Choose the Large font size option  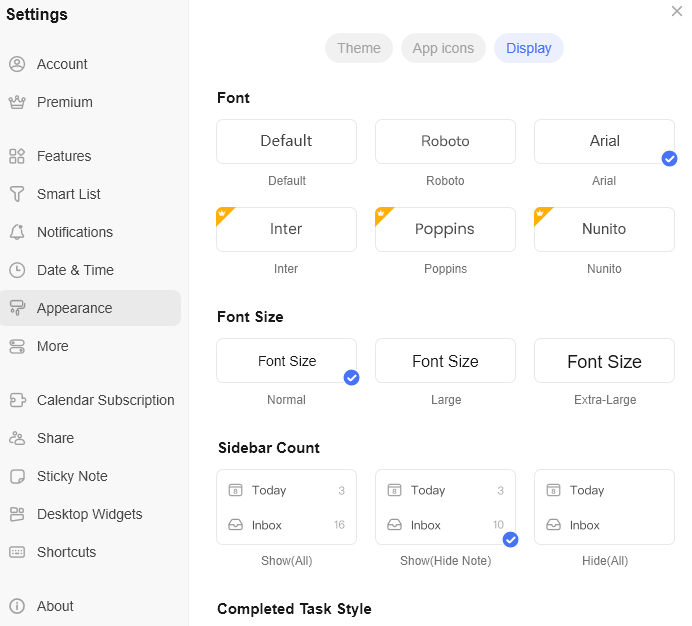pyautogui.click(x=445, y=361)
